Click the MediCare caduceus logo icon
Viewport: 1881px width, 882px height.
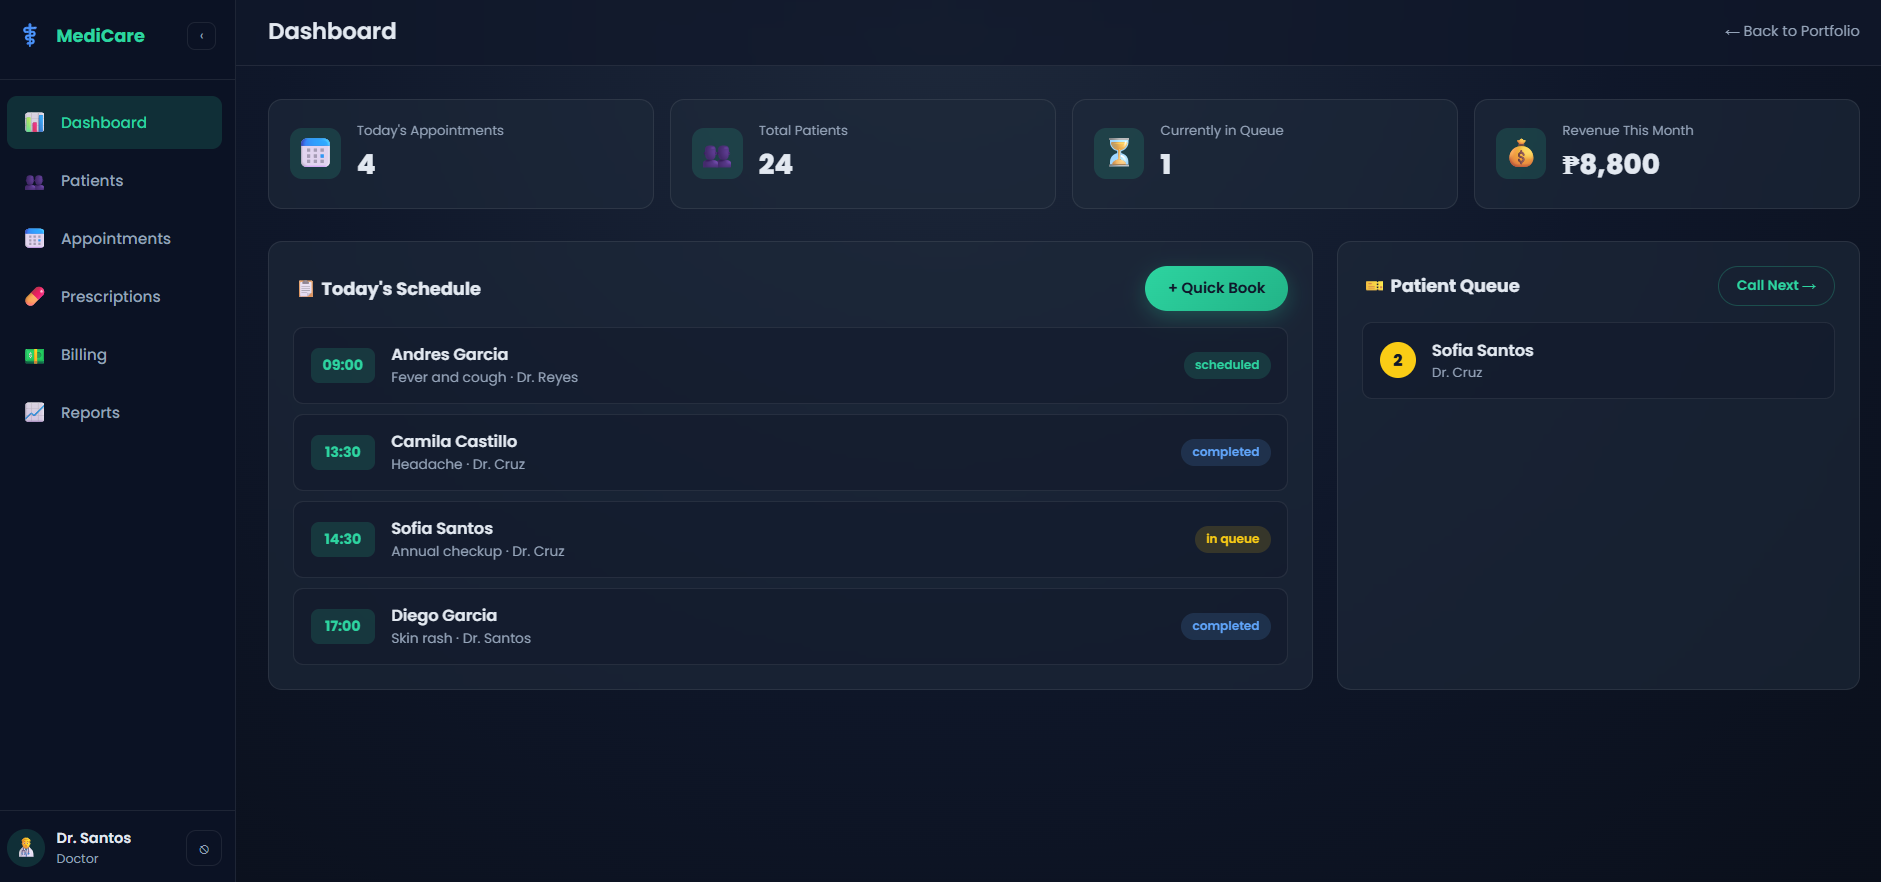(30, 36)
